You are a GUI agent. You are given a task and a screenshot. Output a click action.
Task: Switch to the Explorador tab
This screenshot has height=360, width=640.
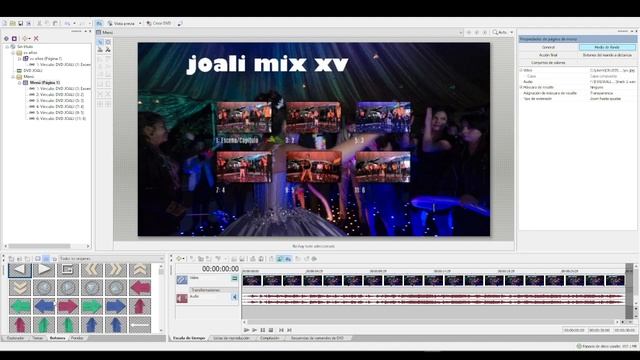[x=16, y=338]
